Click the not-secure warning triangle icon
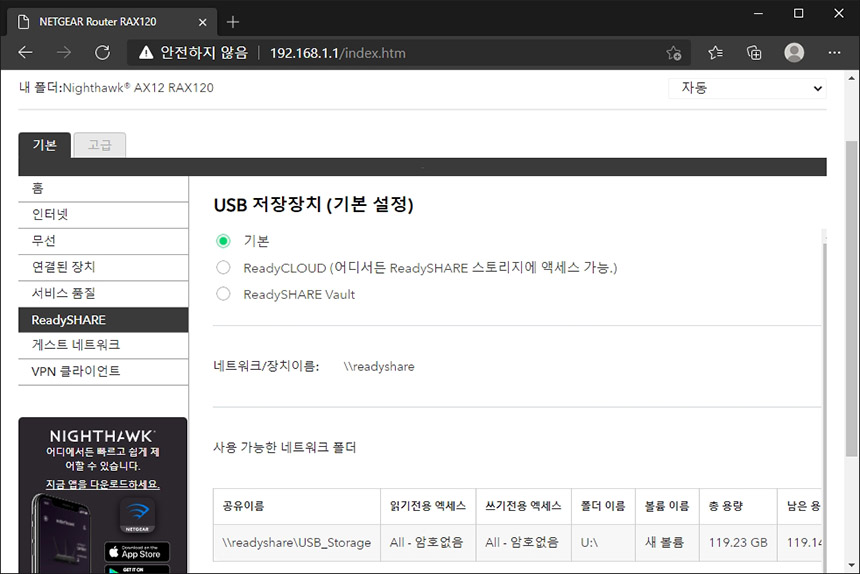860x574 pixels. pos(146,53)
